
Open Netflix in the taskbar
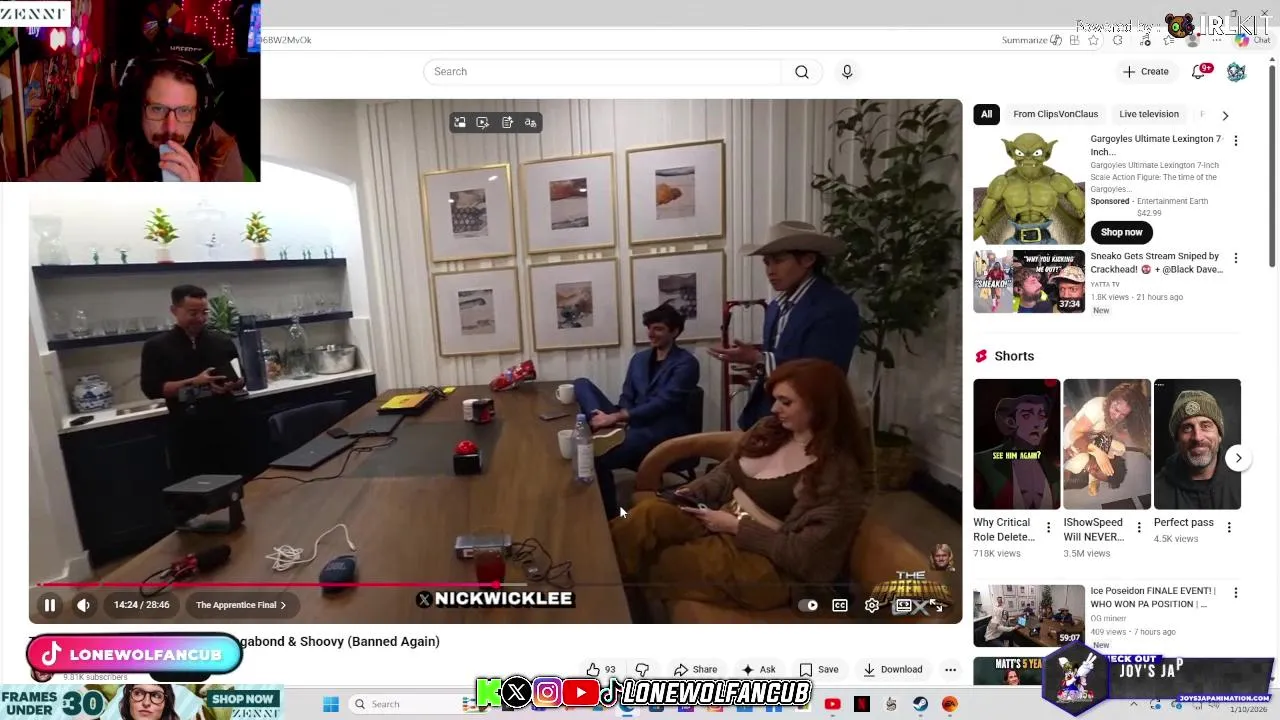coord(862,704)
